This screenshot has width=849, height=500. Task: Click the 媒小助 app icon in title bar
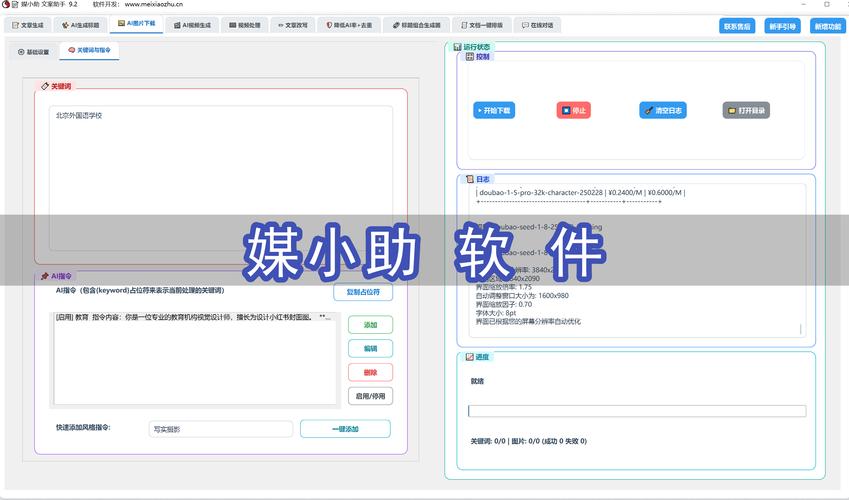5,4
